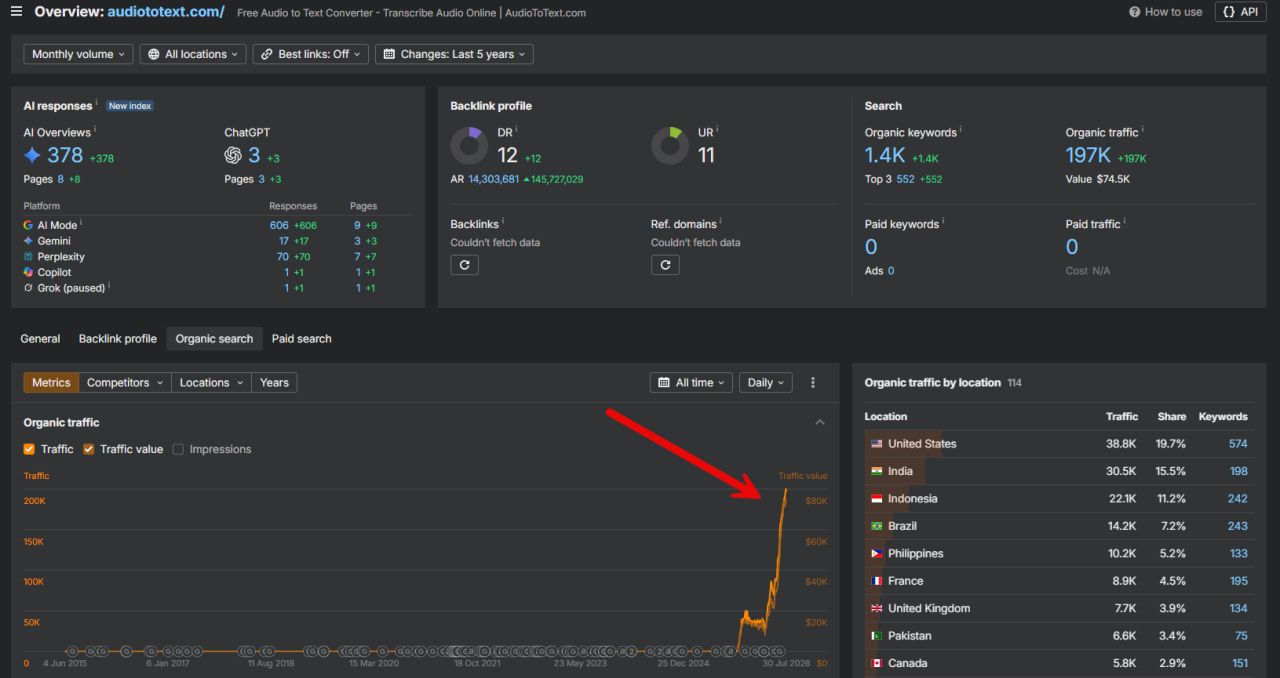Switch to the Backlink profile tab
The width and height of the screenshot is (1280, 678).
click(118, 339)
